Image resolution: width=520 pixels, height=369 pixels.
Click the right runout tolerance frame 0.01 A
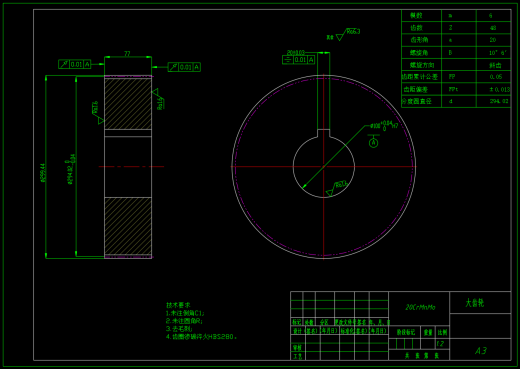[x=184, y=67]
